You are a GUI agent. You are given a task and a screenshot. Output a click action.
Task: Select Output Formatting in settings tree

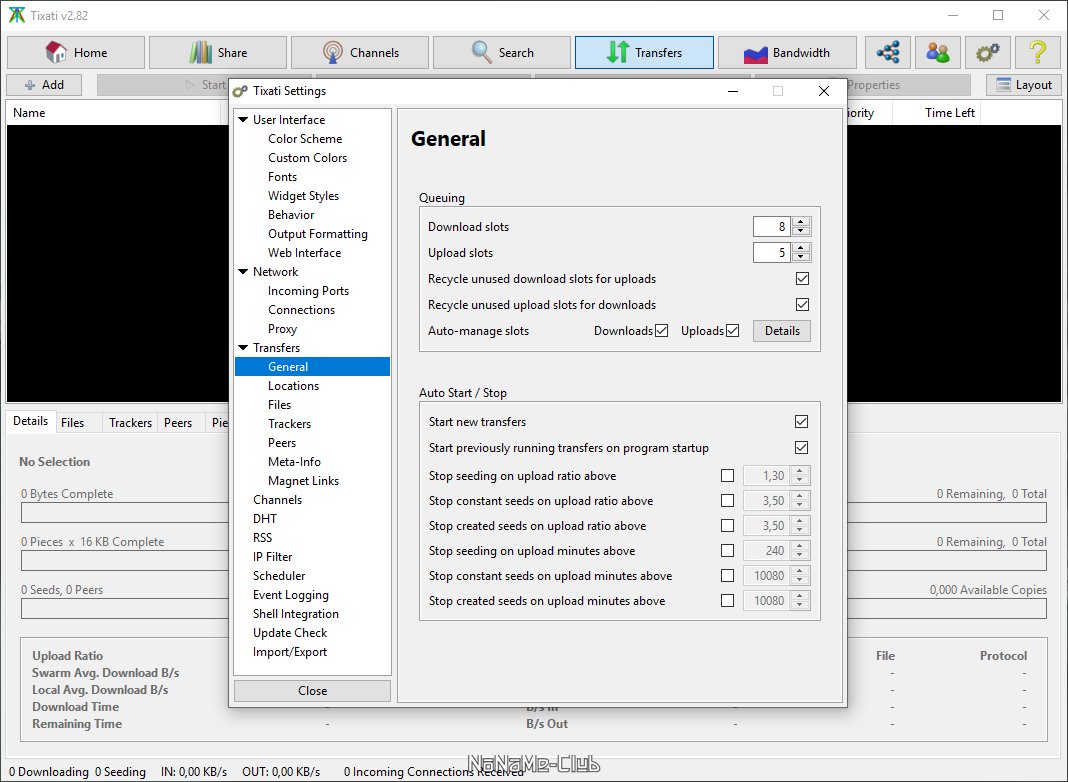317,234
